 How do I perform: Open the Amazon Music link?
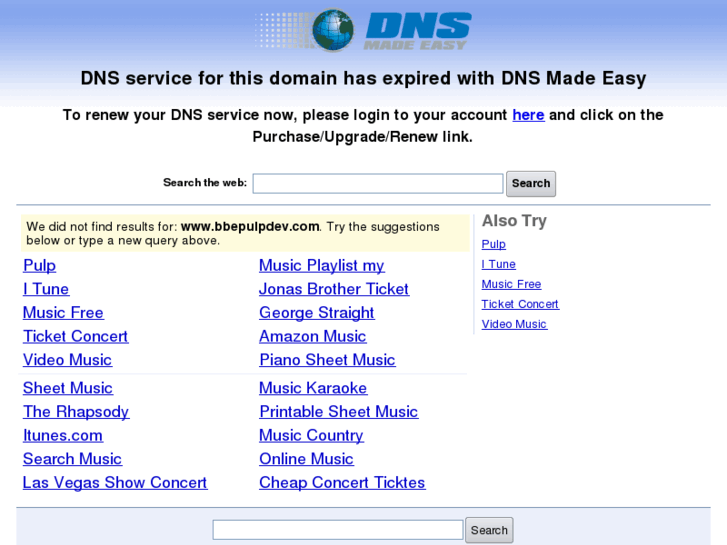(x=312, y=336)
